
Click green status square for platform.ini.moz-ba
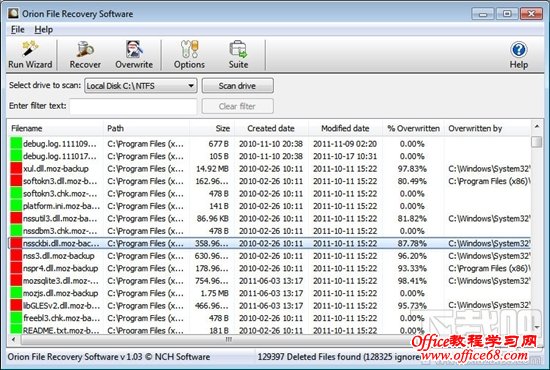point(16,206)
